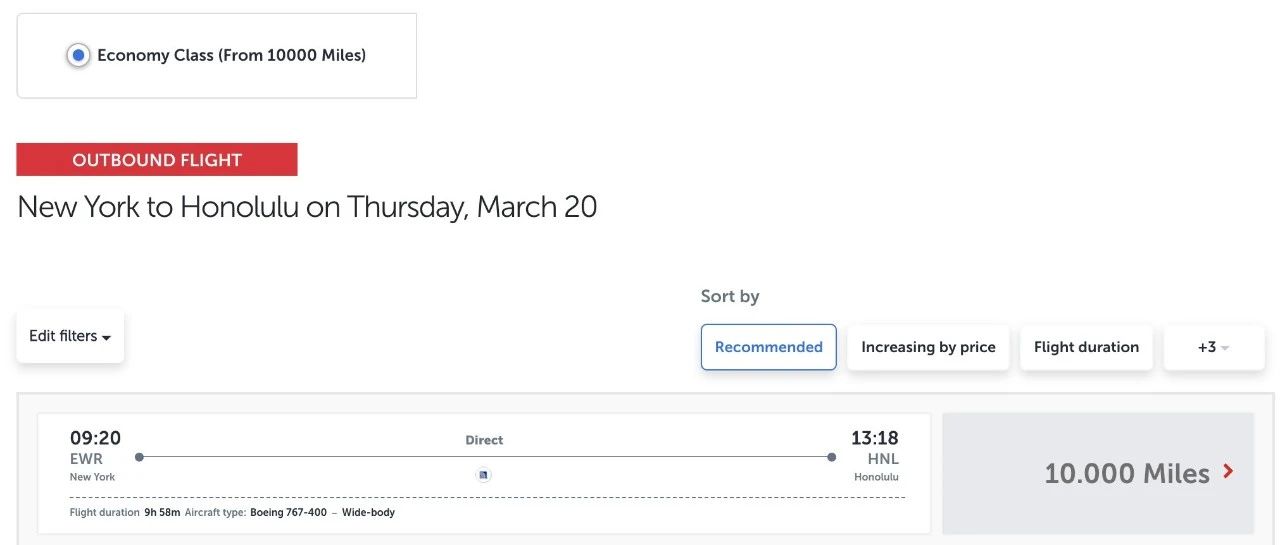Click the HNL airport code
The image size is (1280, 545).
tap(883, 459)
